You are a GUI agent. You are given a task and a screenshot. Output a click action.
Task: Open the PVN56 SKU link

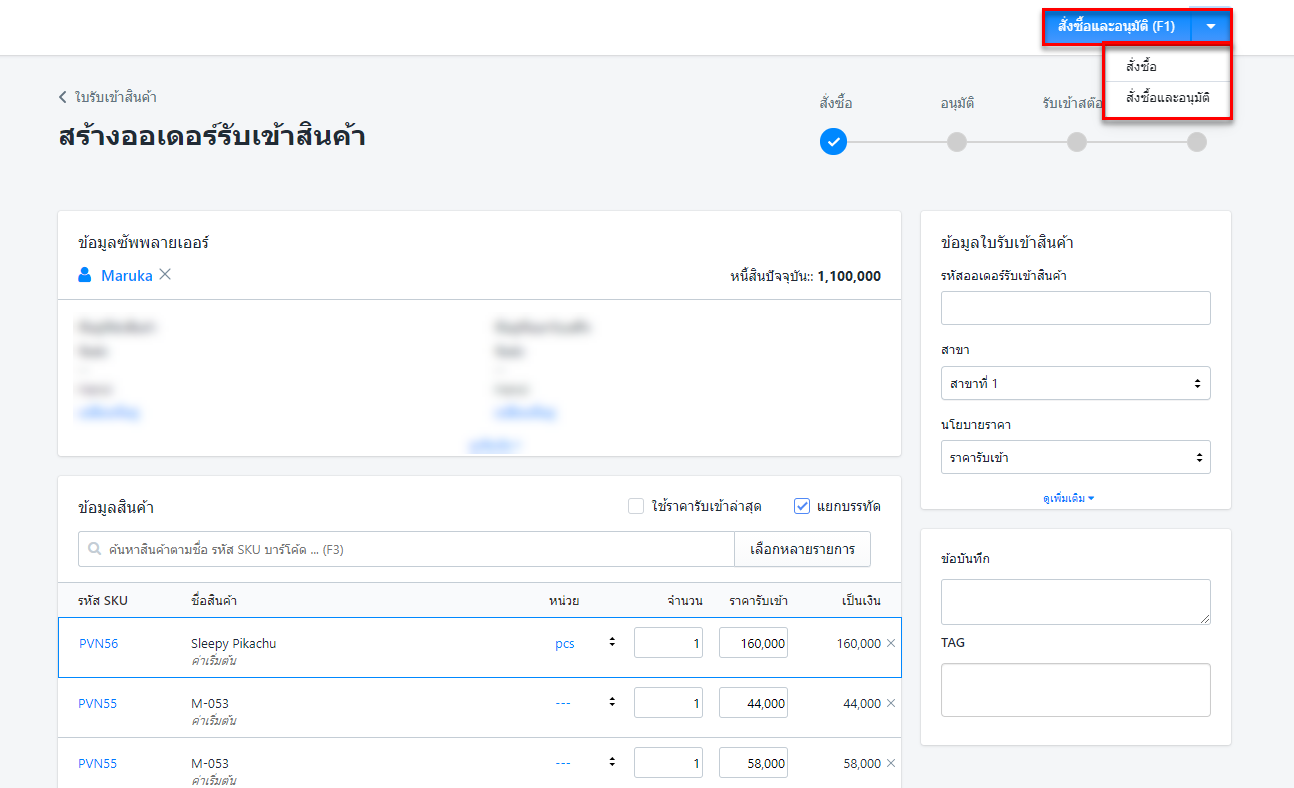(x=99, y=643)
